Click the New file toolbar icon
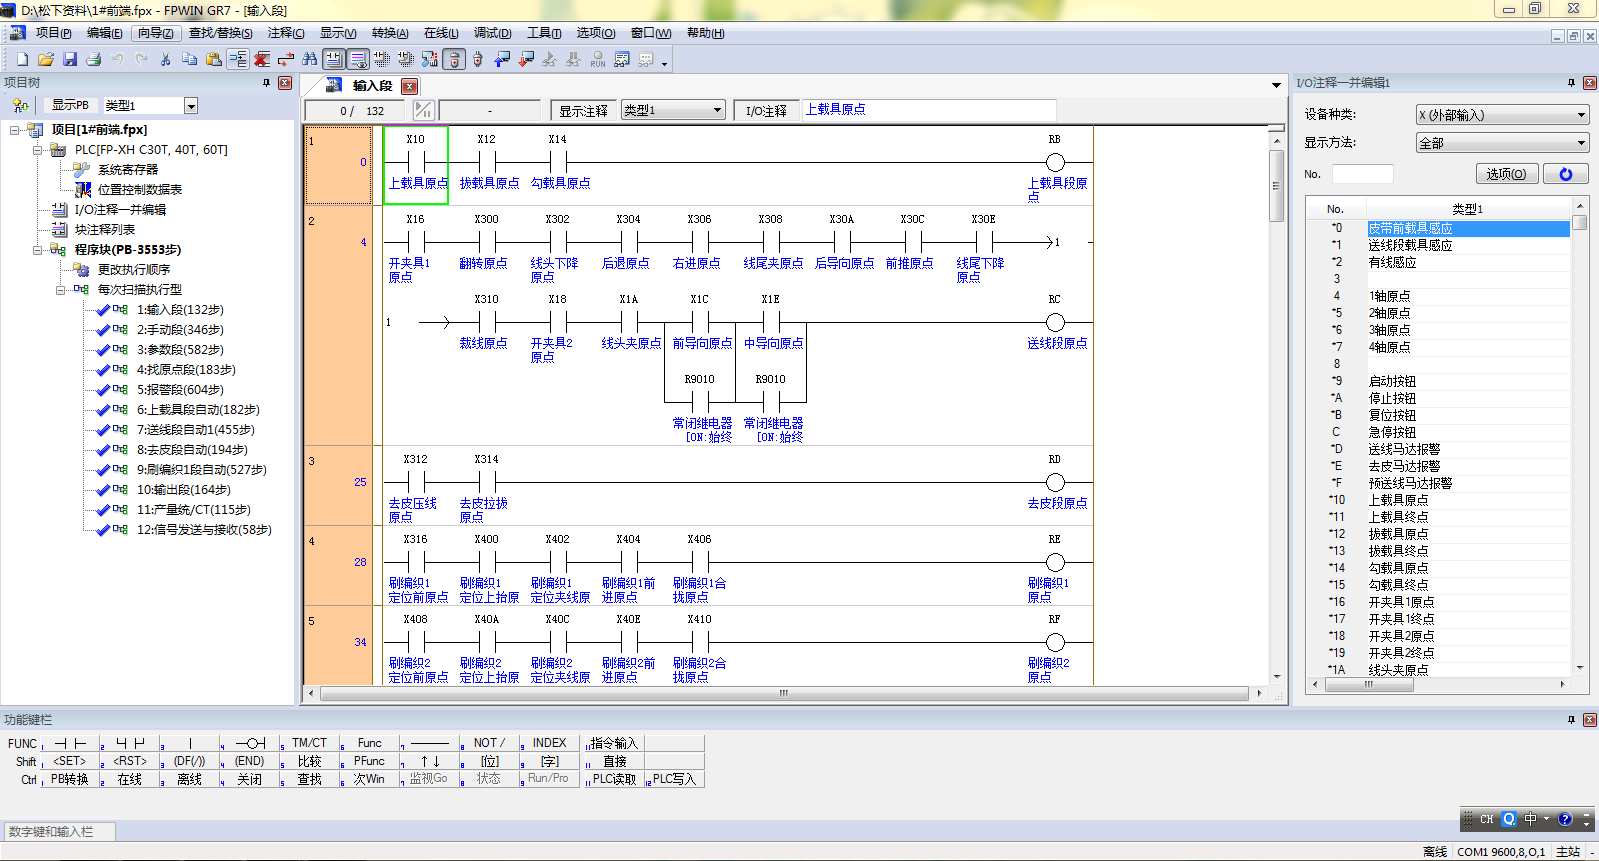This screenshot has height=861, width=1599. (x=22, y=60)
